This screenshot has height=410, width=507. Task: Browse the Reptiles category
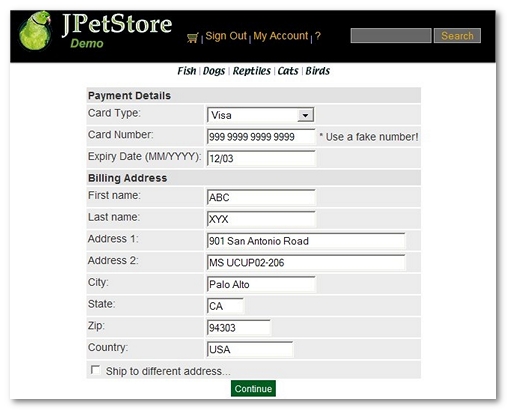[x=252, y=71]
